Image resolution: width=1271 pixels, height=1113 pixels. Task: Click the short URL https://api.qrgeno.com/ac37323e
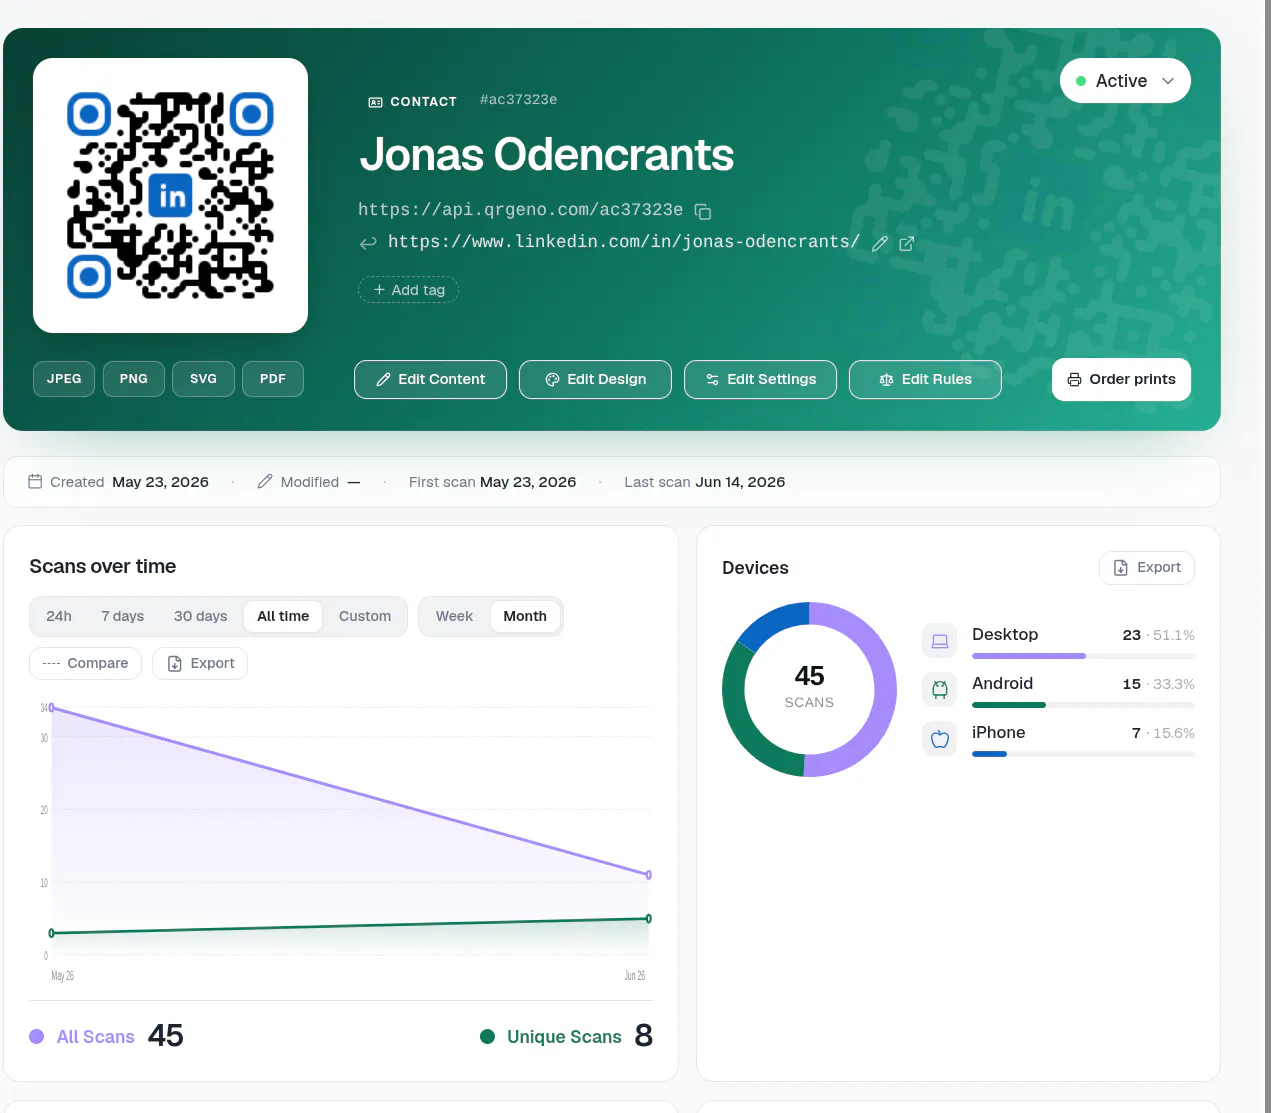click(x=520, y=210)
